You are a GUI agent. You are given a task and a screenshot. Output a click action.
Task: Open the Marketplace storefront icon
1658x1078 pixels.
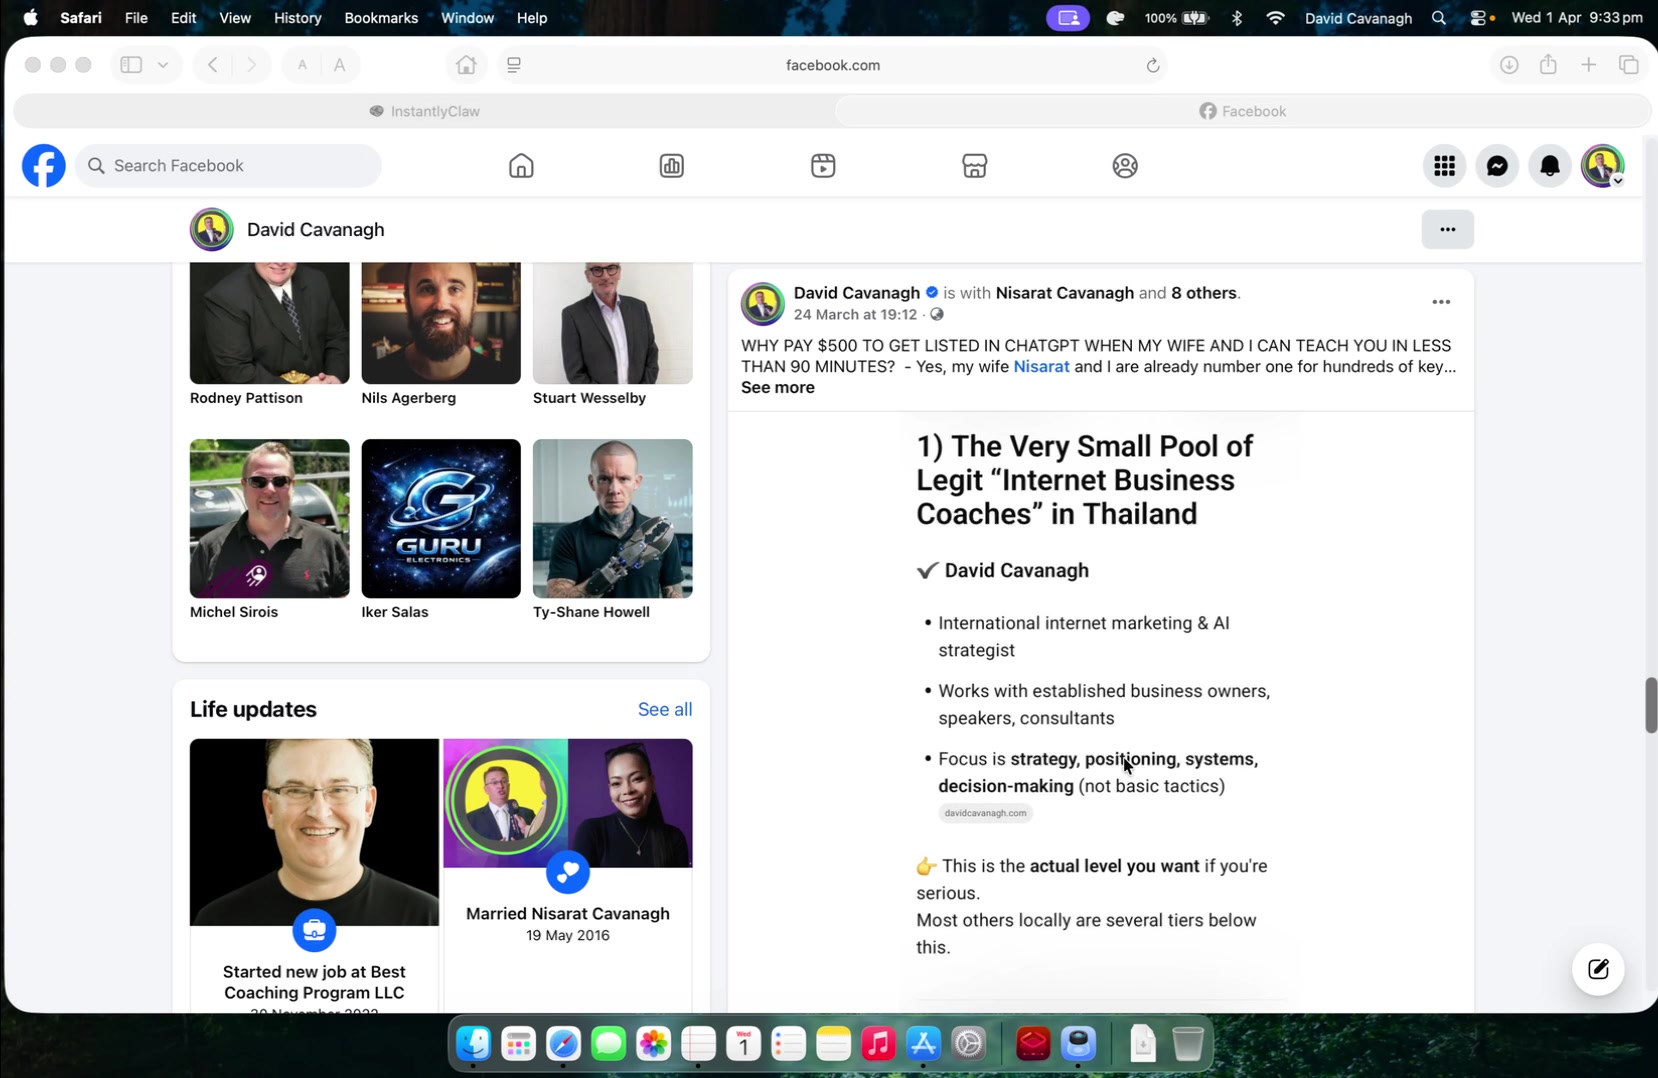click(975, 166)
